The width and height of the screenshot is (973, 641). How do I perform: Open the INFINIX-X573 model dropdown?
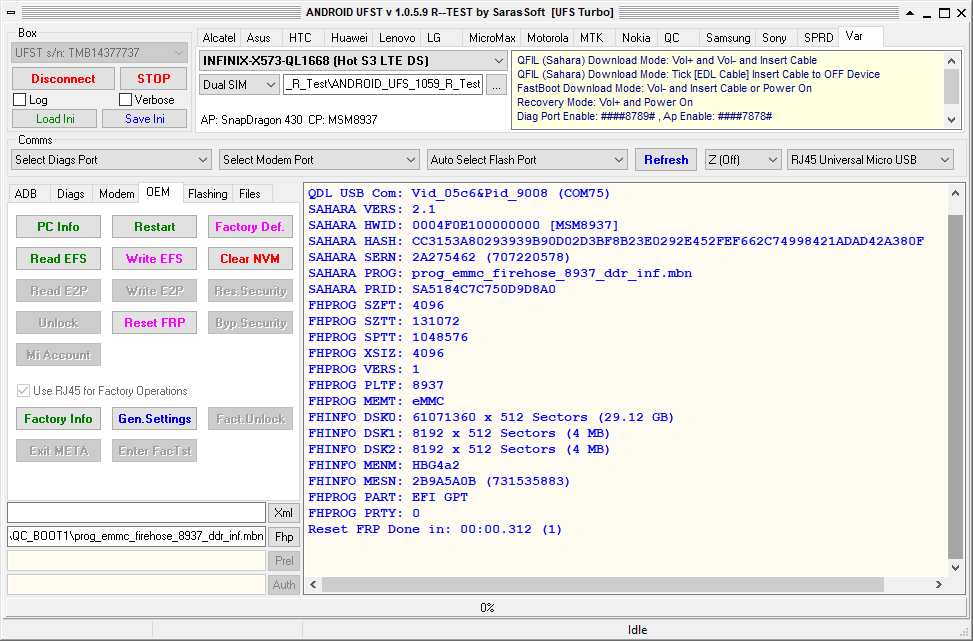click(x=353, y=61)
